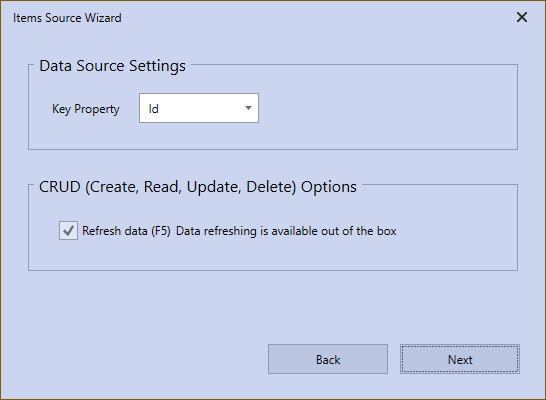Click empty space inside CRUD Options group
Screen dimensions: 546x400
pyautogui.click(x=279, y=254)
